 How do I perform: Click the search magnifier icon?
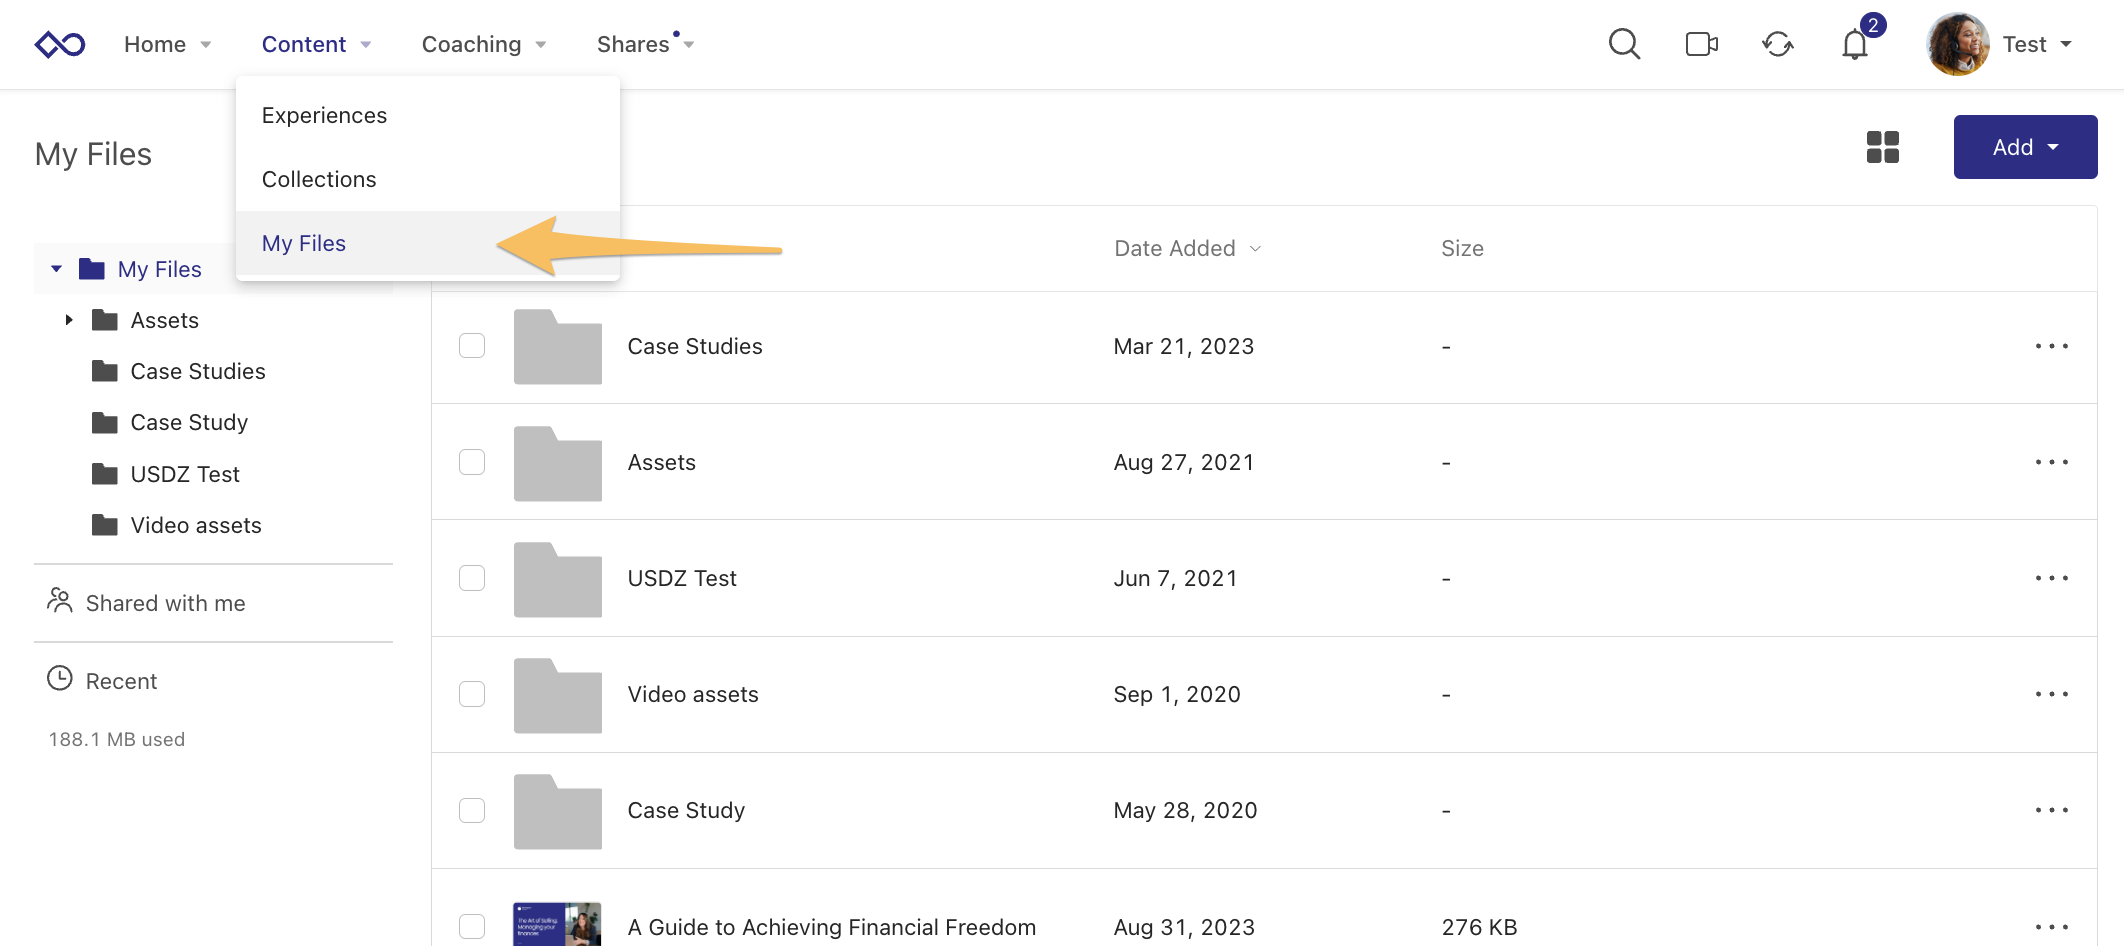(1624, 44)
